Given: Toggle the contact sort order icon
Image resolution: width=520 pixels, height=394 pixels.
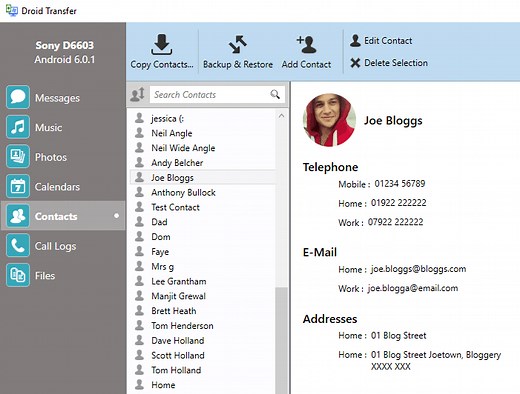Looking at the screenshot, I should pos(137,94).
